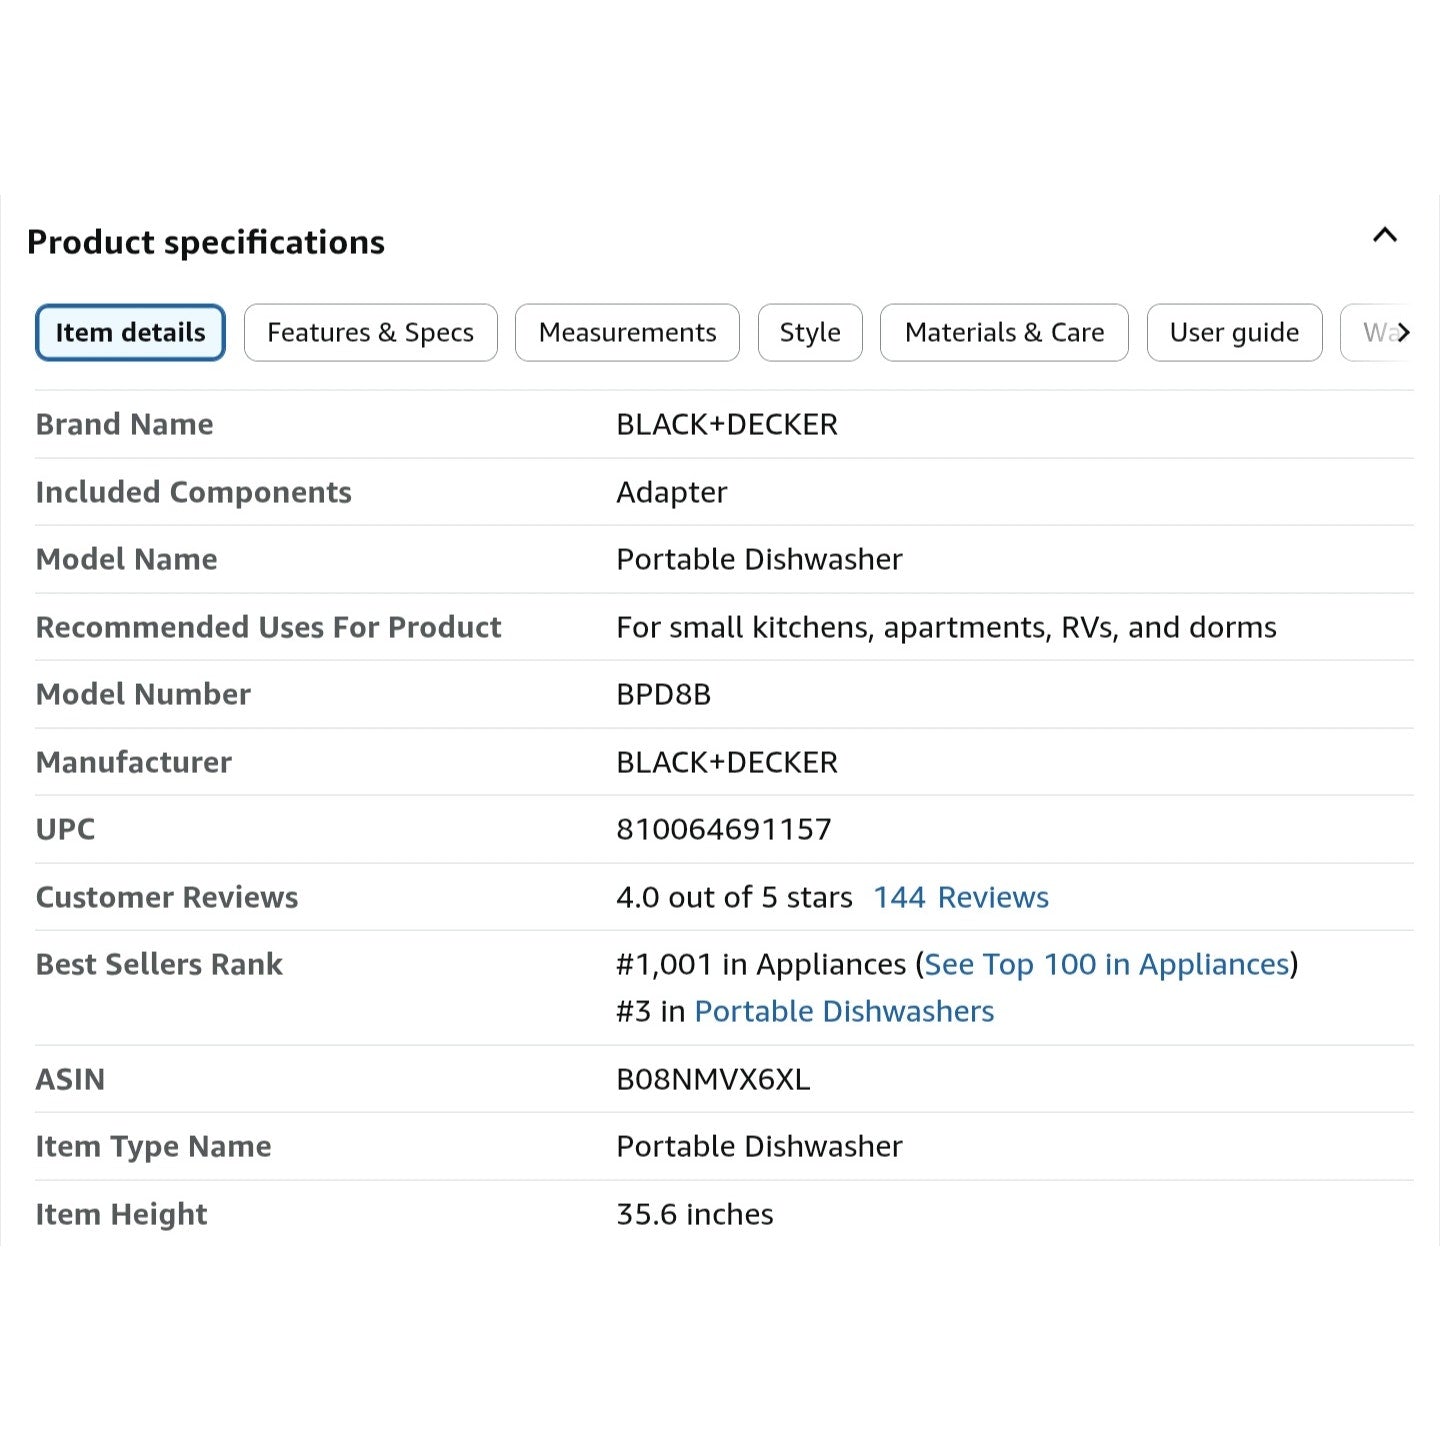Click the Product specifications heading
The image size is (1440, 1440).
click(206, 242)
